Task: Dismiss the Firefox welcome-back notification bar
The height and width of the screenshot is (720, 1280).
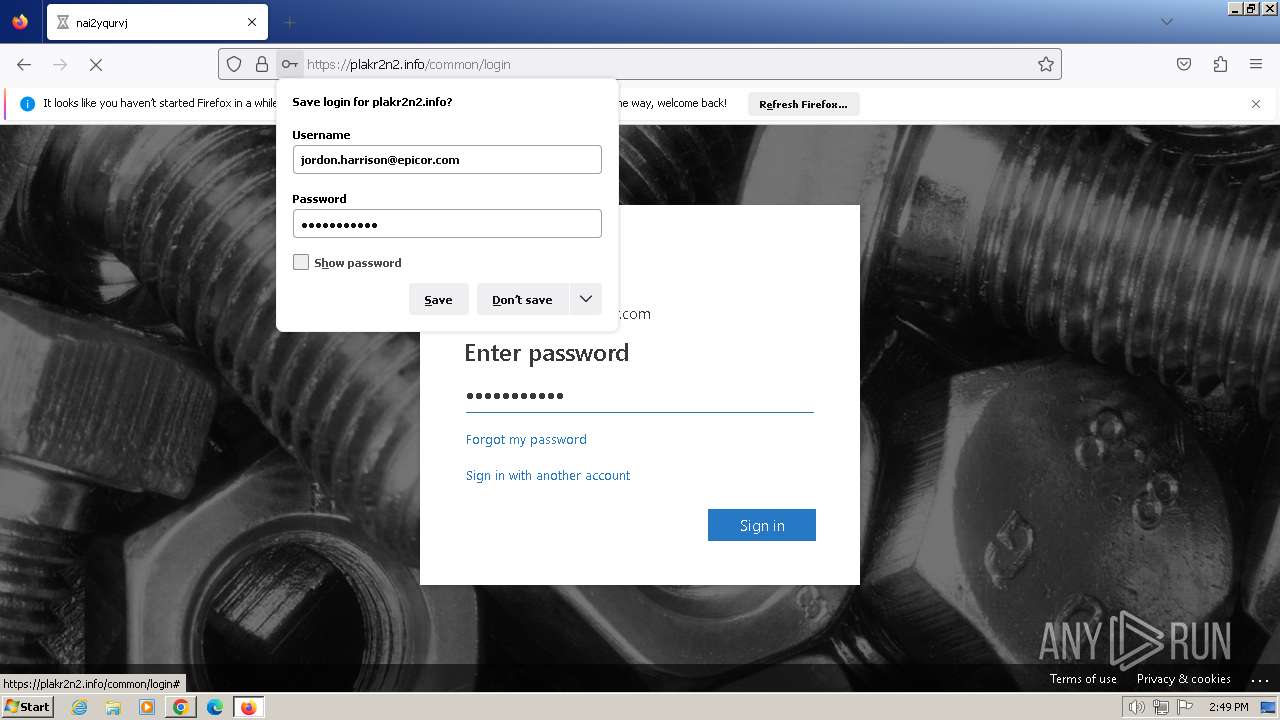Action: [1256, 104]
